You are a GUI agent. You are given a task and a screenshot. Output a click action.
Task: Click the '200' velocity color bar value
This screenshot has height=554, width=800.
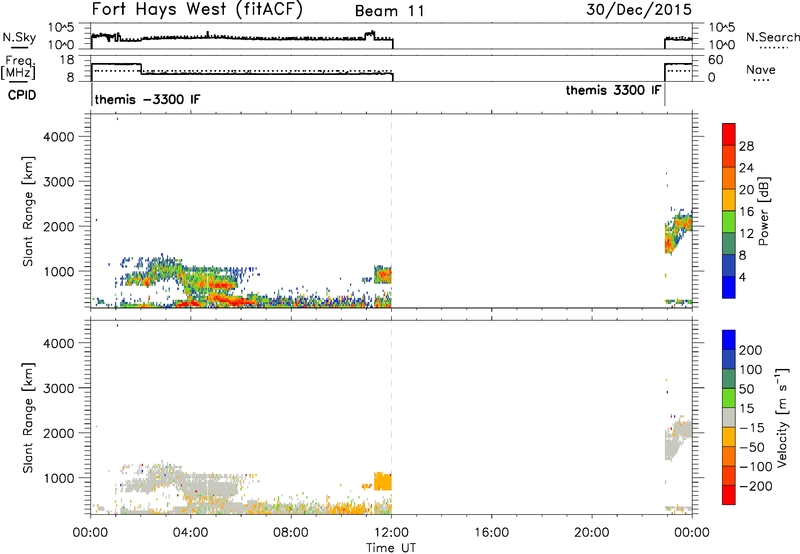[751, 350]
